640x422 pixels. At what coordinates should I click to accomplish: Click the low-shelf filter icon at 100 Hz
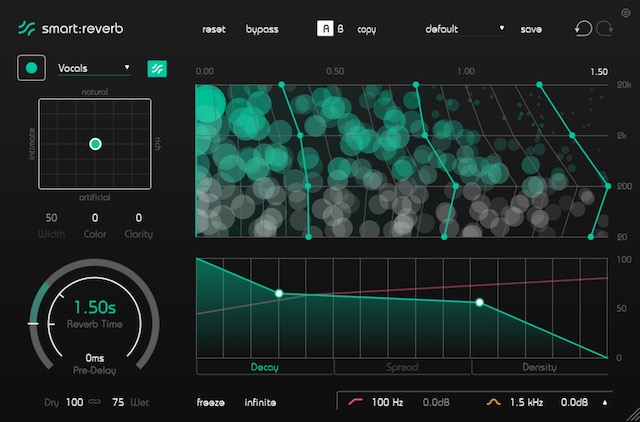click(x=355, y=402)
